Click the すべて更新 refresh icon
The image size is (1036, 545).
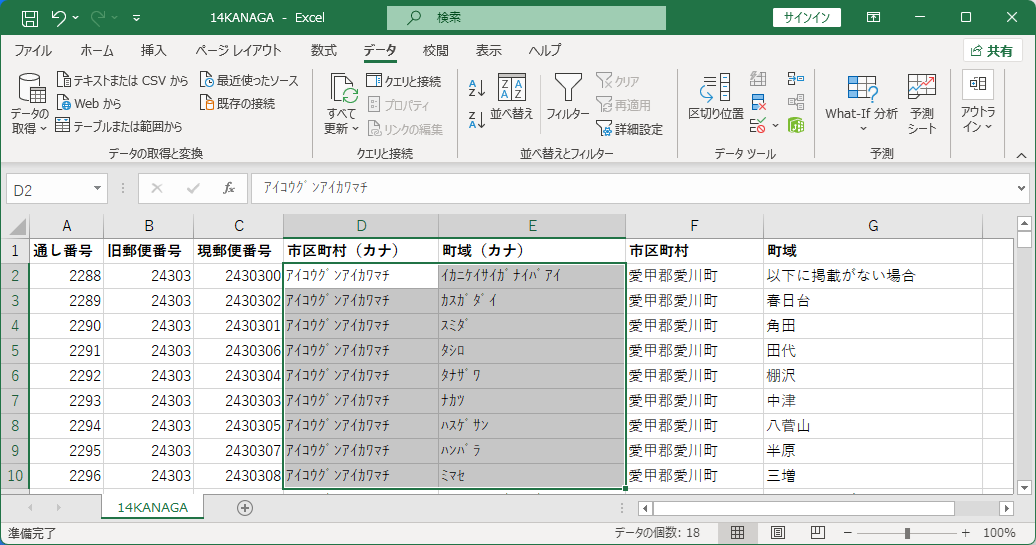(342, 89)
